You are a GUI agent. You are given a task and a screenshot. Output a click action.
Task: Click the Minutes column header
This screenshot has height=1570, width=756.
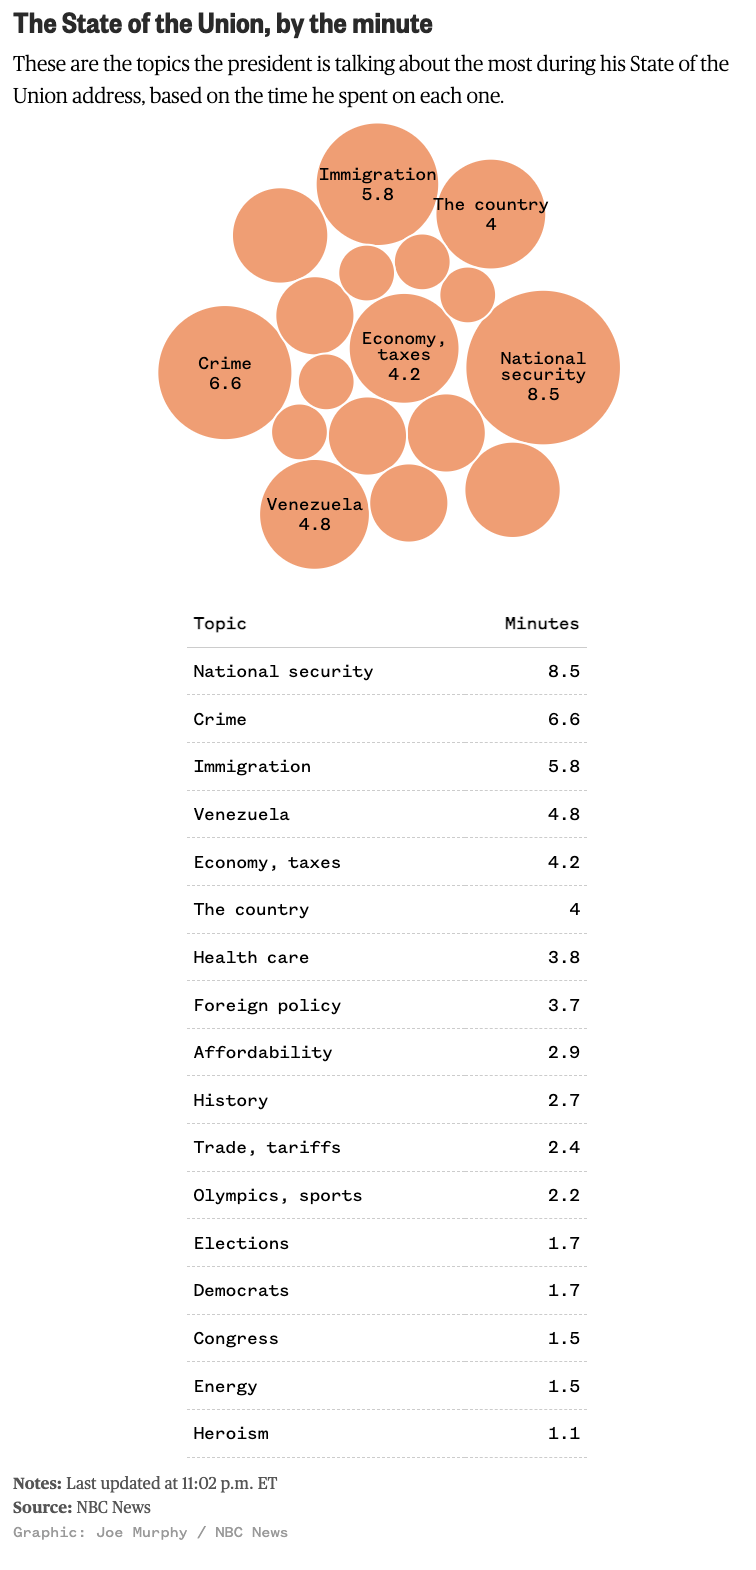[541, 623]
